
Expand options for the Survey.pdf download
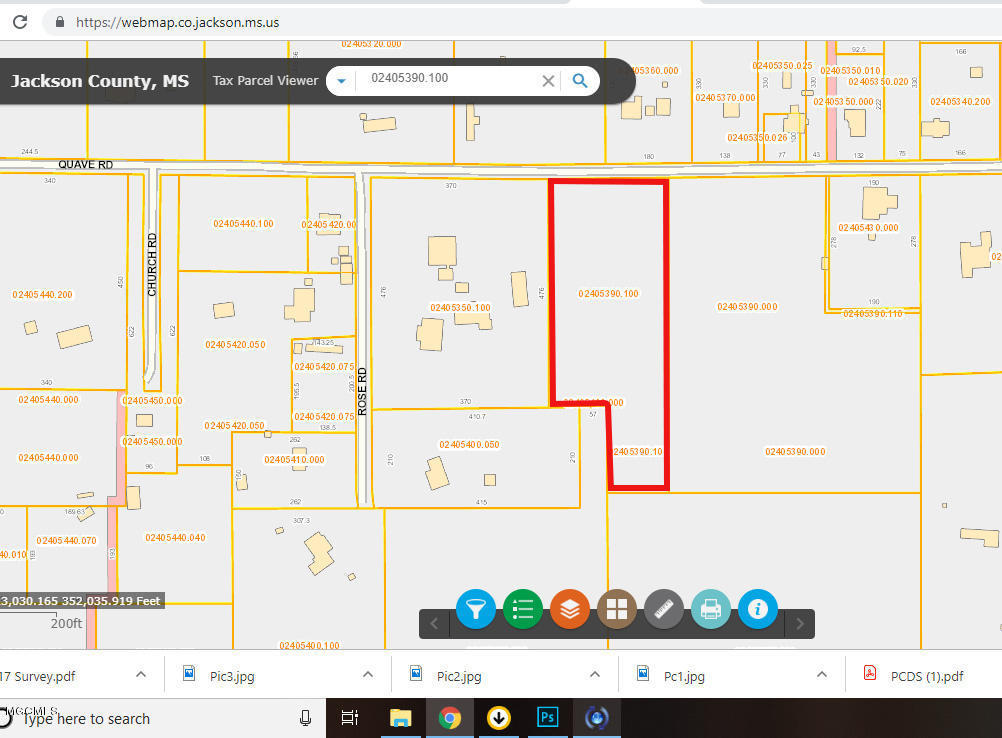(141, 674)
